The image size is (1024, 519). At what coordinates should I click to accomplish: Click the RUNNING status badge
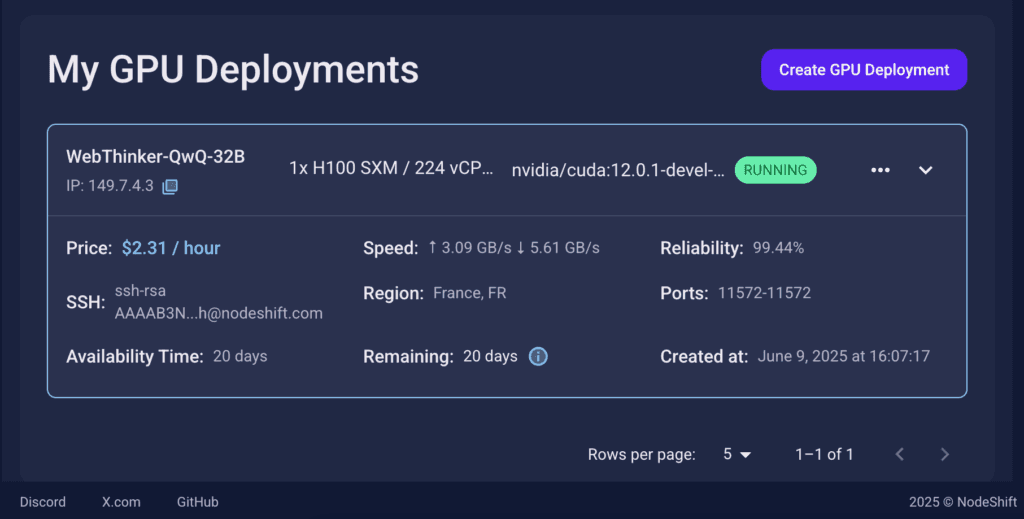pos(775,170)
